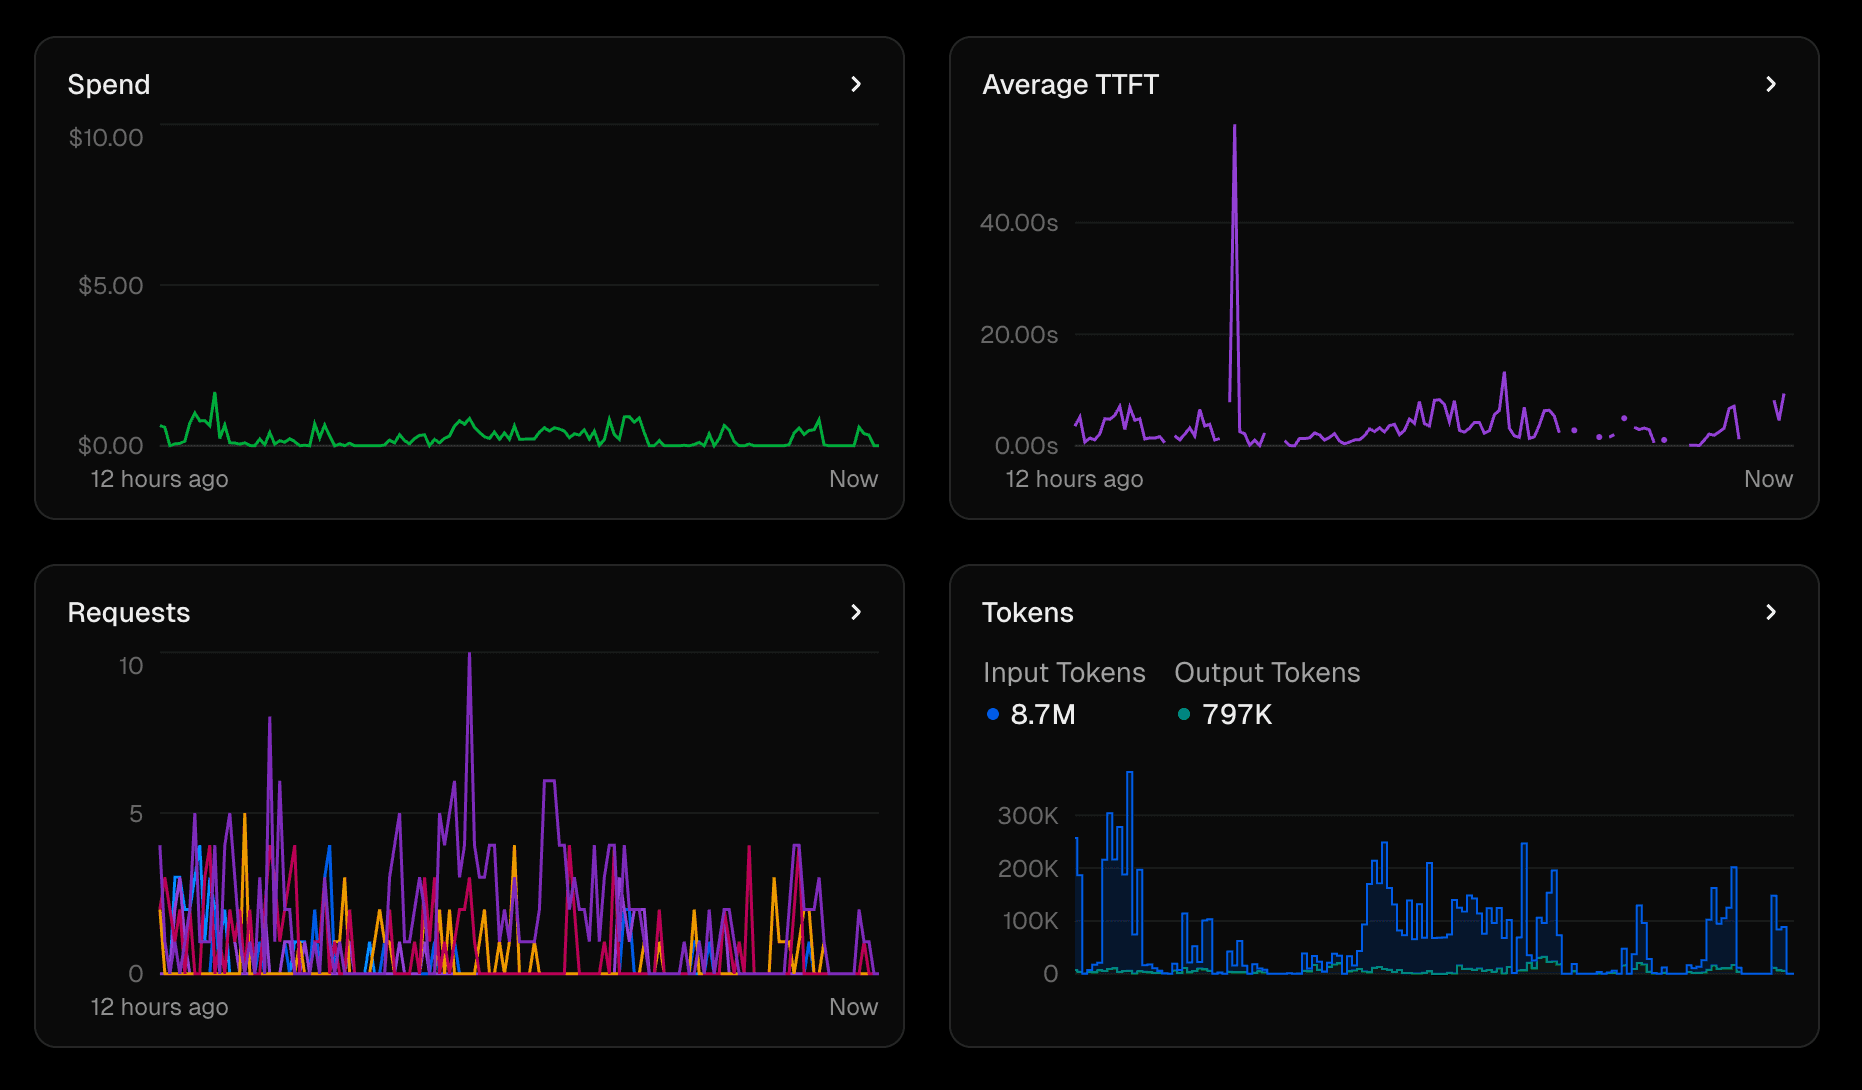Open Spend details with the chevron arrow
The image size is (1862, 1090).
(855, 84)
